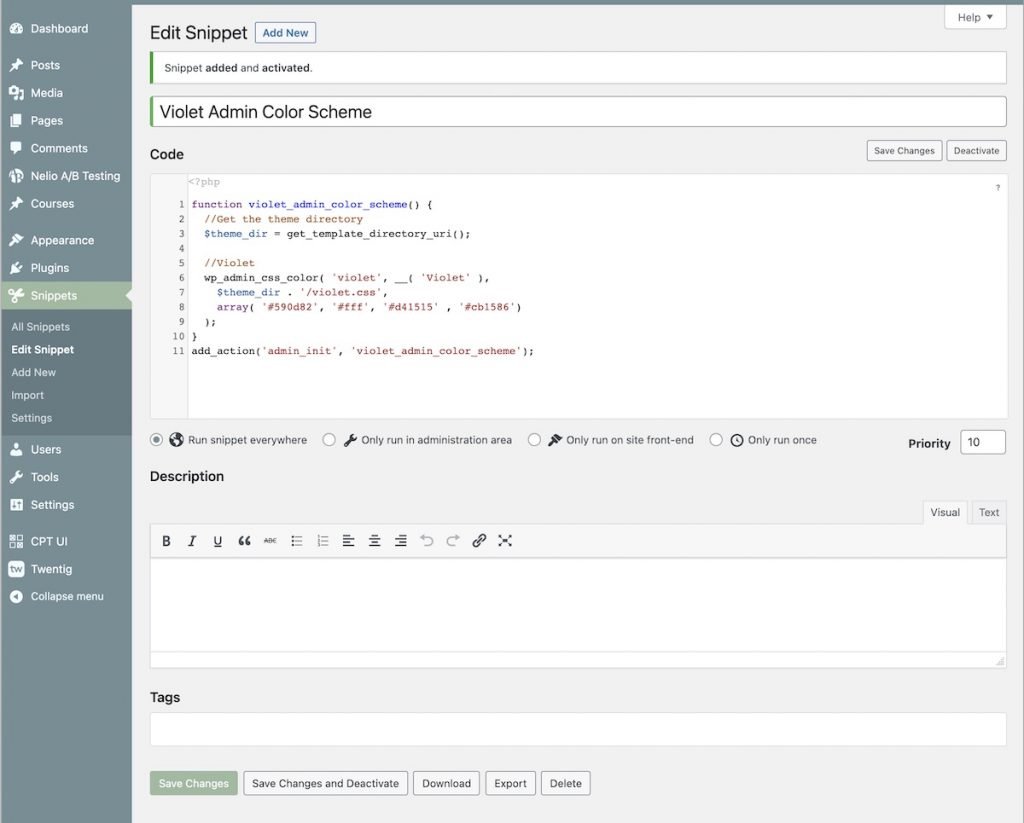Click the Dashboard gauge icon
The width and height of the screenshot is (1024, 823).
click(16, 29)
